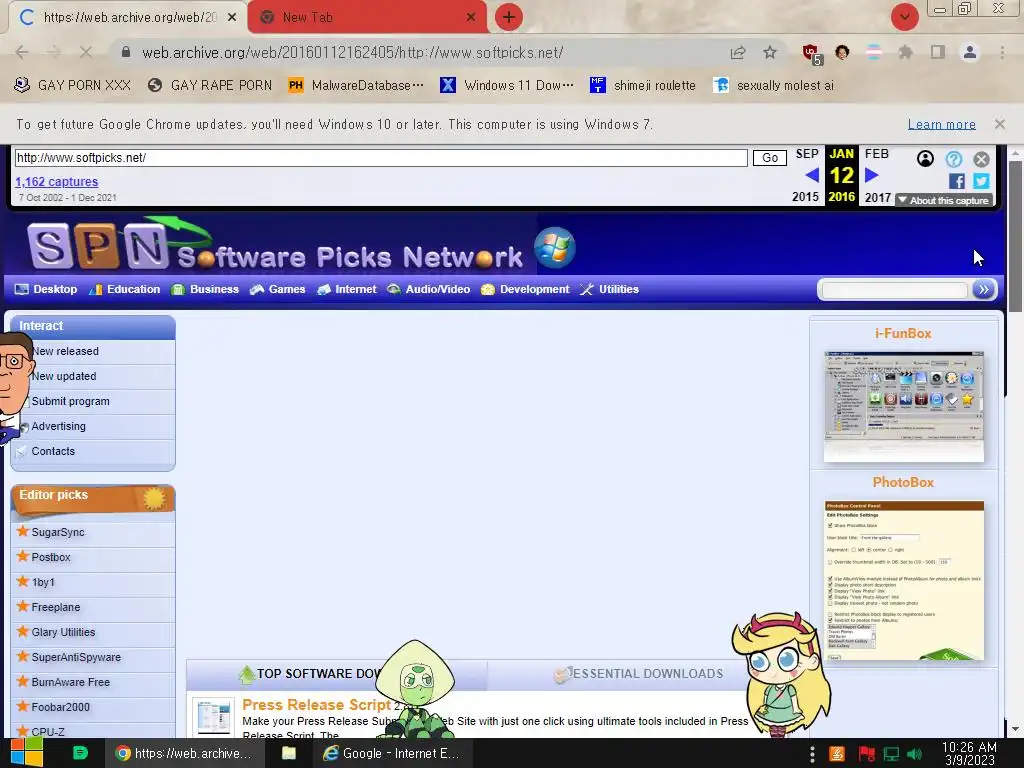This screenshot has width=1024, height=768.
Task: Open the MalwareDatabase bookmark
Action: [x=357, y=86]
